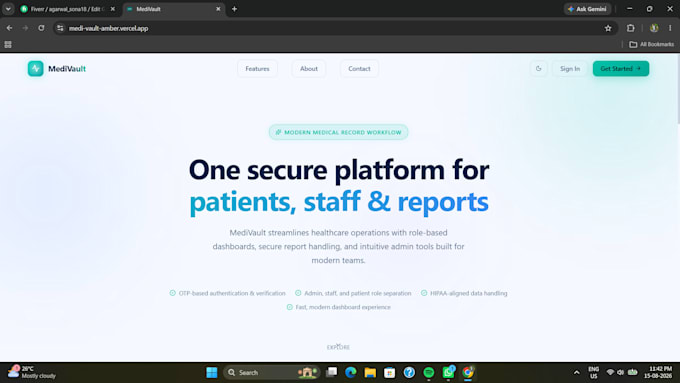The height and width of the screenshot is (383, 680).
Task: Go back to previous page
Action: 10,28
